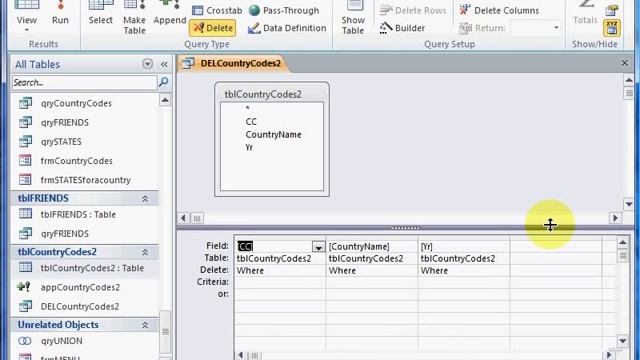The width and height of the screenshot is (640, 360).
Task: Open qryCountryCodes query
Action: (x=76, y=103)
